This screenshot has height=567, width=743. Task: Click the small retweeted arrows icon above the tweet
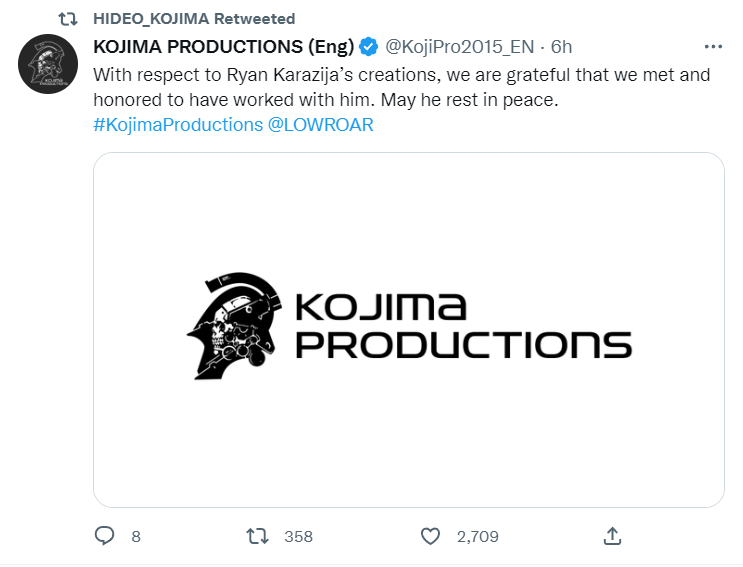[68, 19]
